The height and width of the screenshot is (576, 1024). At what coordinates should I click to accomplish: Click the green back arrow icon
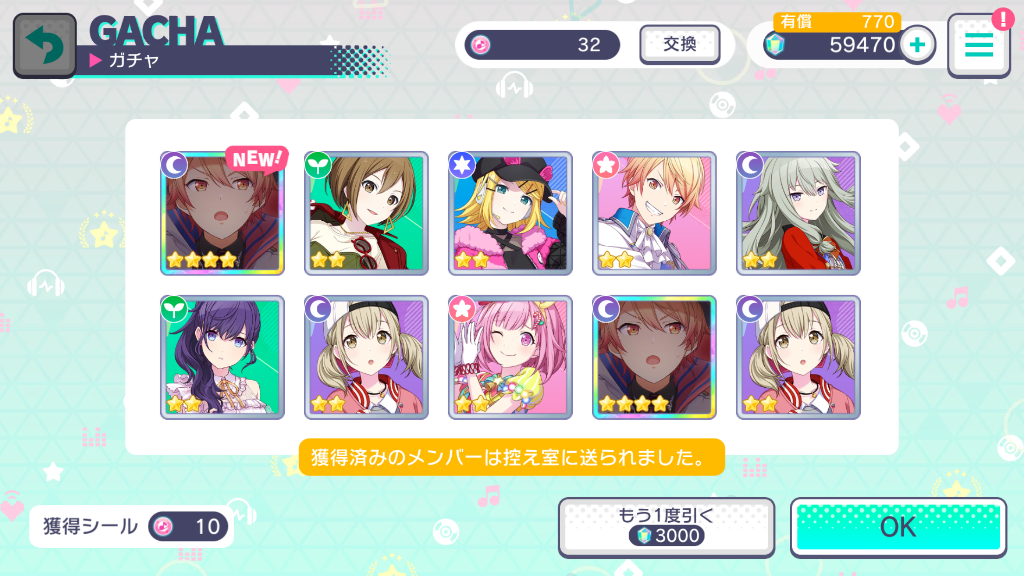44,45
